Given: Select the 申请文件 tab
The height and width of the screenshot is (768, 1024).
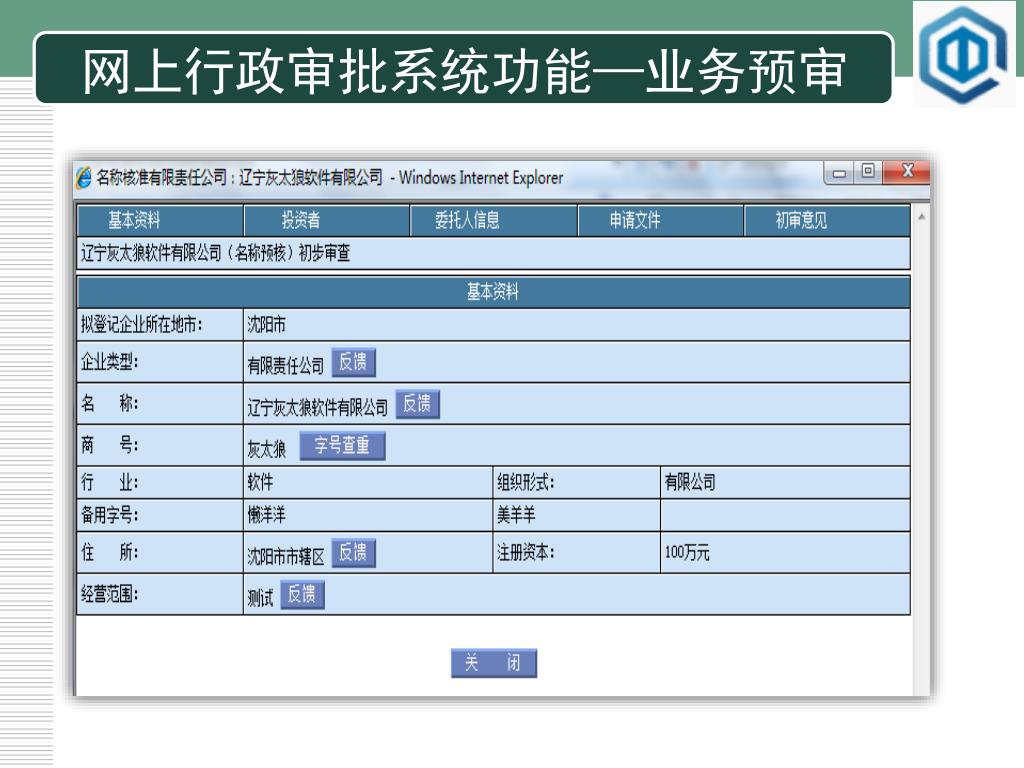Looking at the screenshot, I should point(660,220).
